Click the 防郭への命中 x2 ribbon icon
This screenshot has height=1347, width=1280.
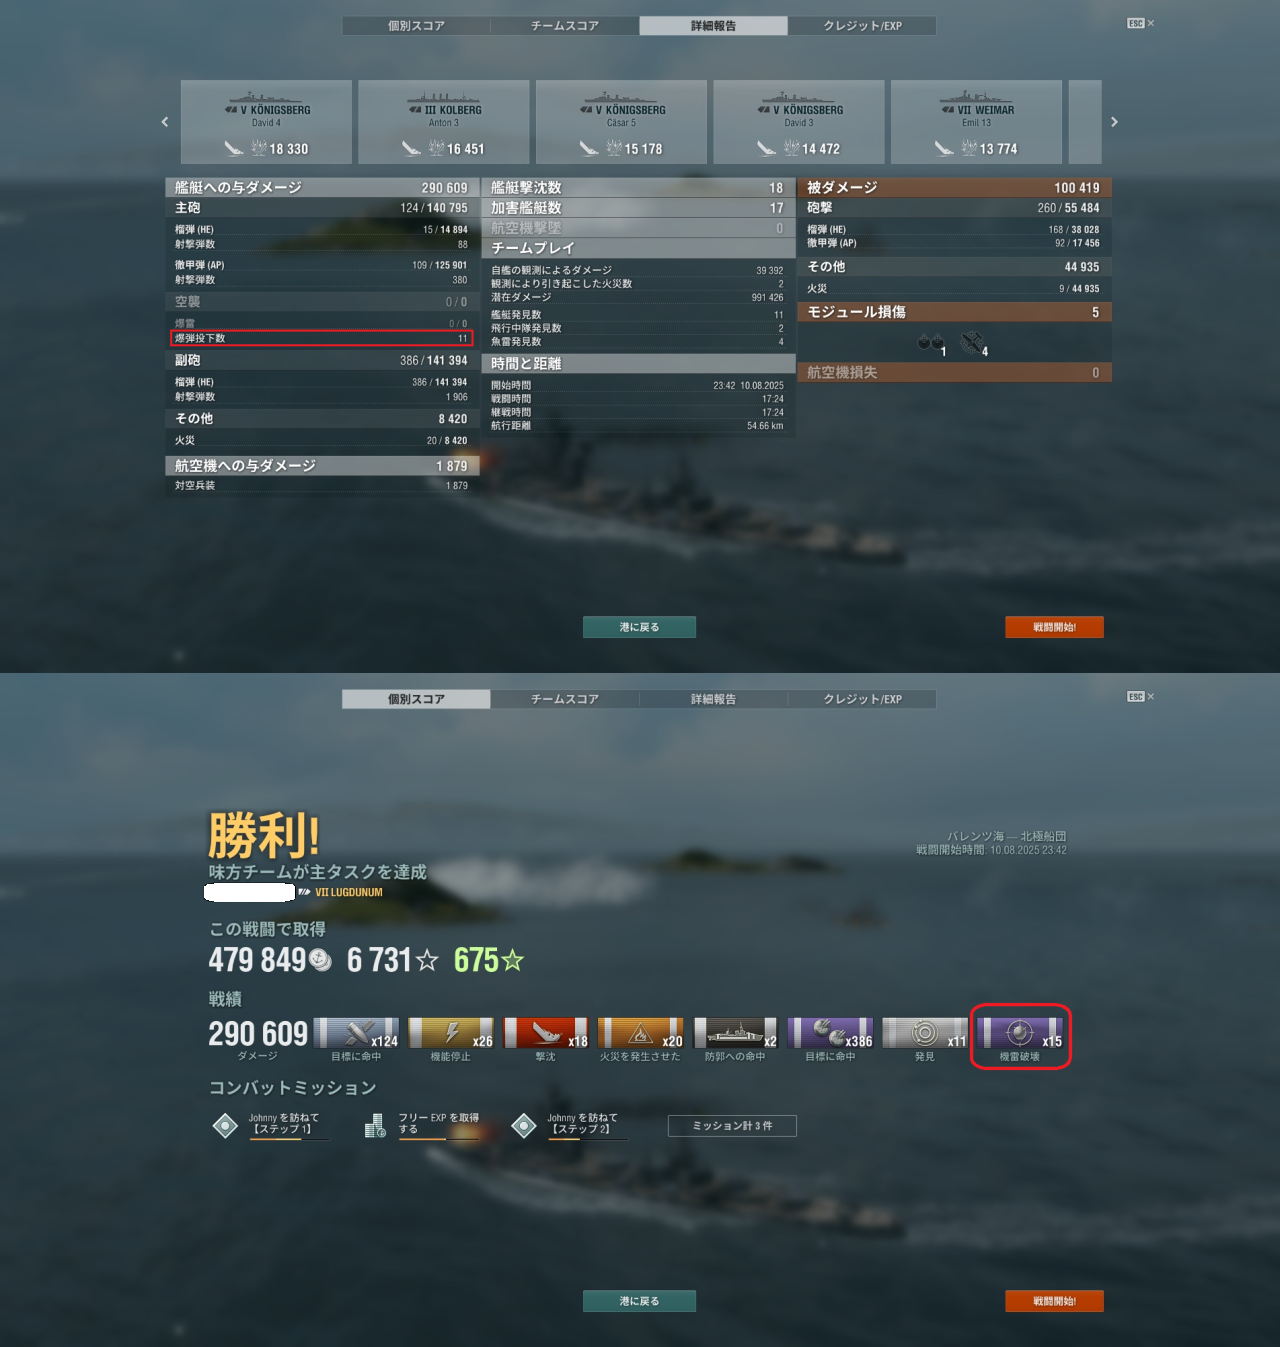coord(735,1033)
